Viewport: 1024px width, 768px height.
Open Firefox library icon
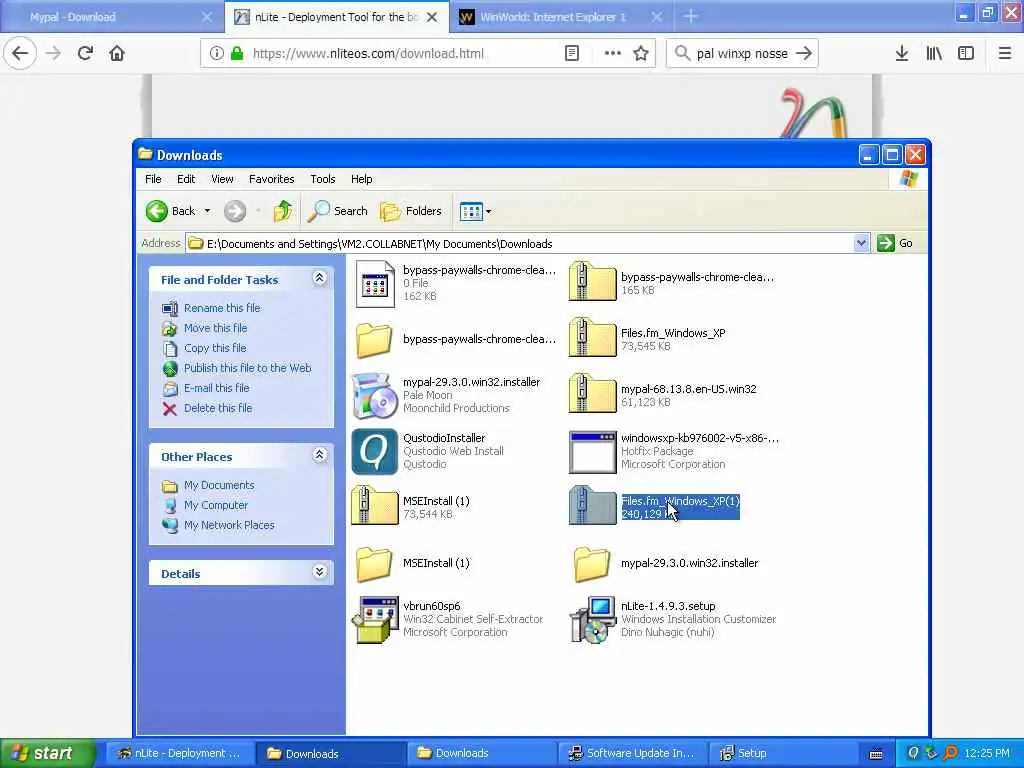(x=934, y=53)
